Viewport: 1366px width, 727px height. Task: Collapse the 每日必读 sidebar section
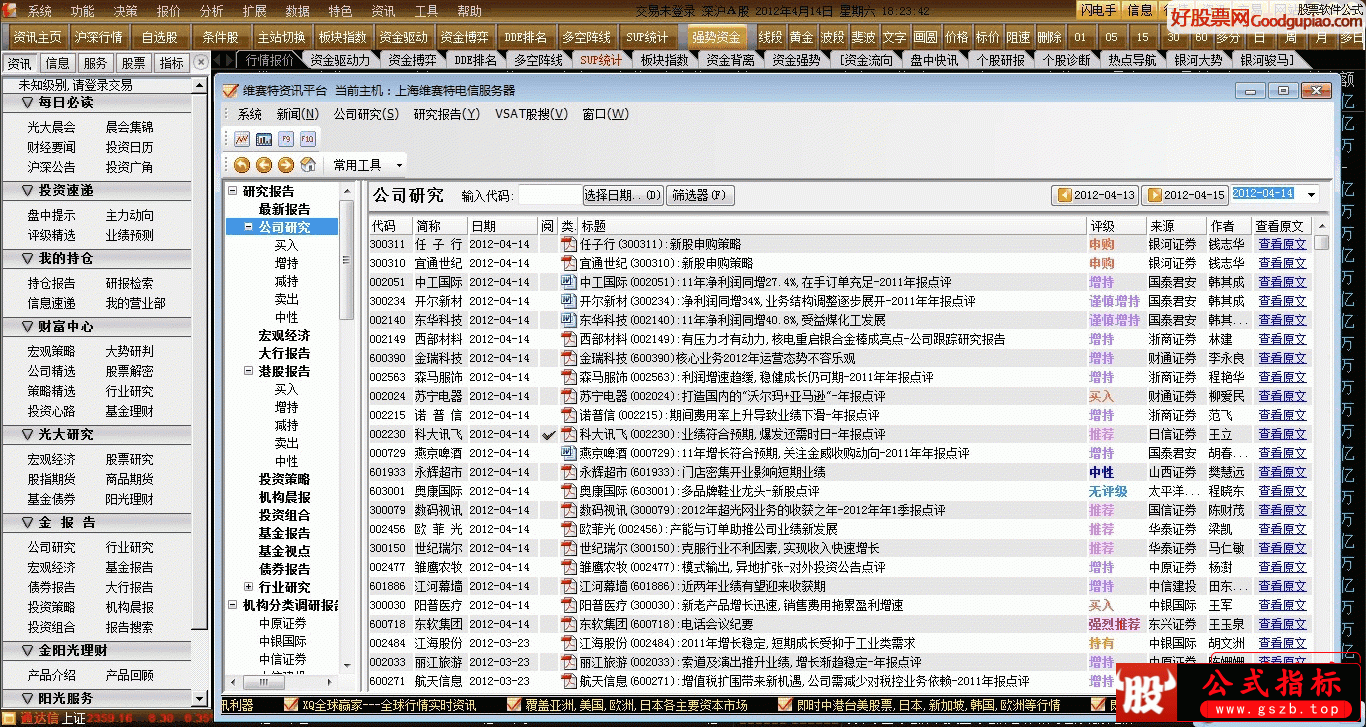pos(27,102)
